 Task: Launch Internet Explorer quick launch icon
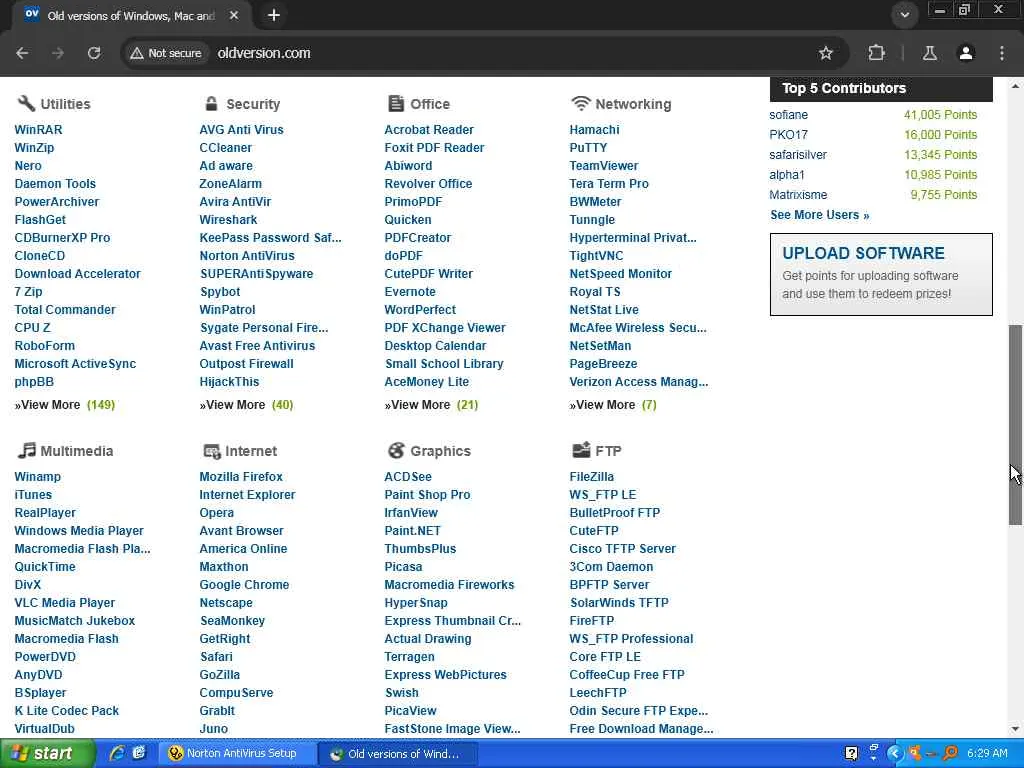(x=118, y=754)
